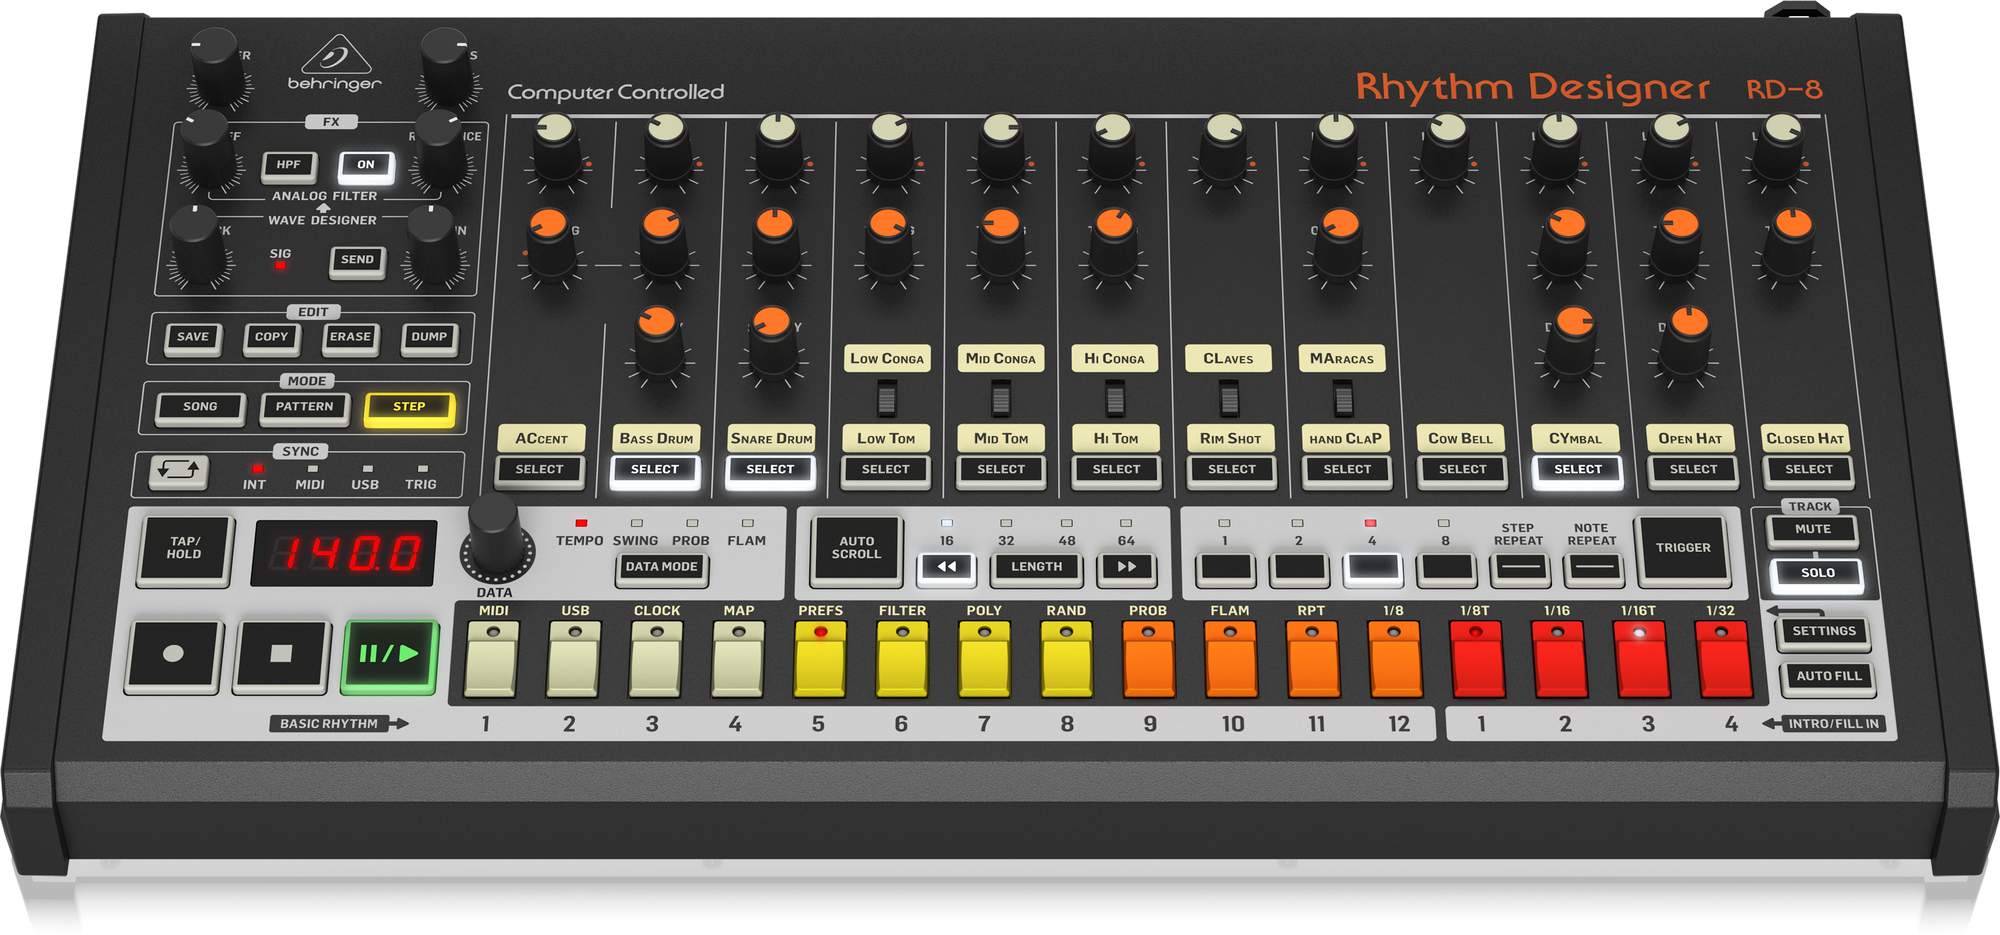Enable SOLO in the TRACK section
The width and height of the screenshot is (2000, 935).
(1819, 572)
